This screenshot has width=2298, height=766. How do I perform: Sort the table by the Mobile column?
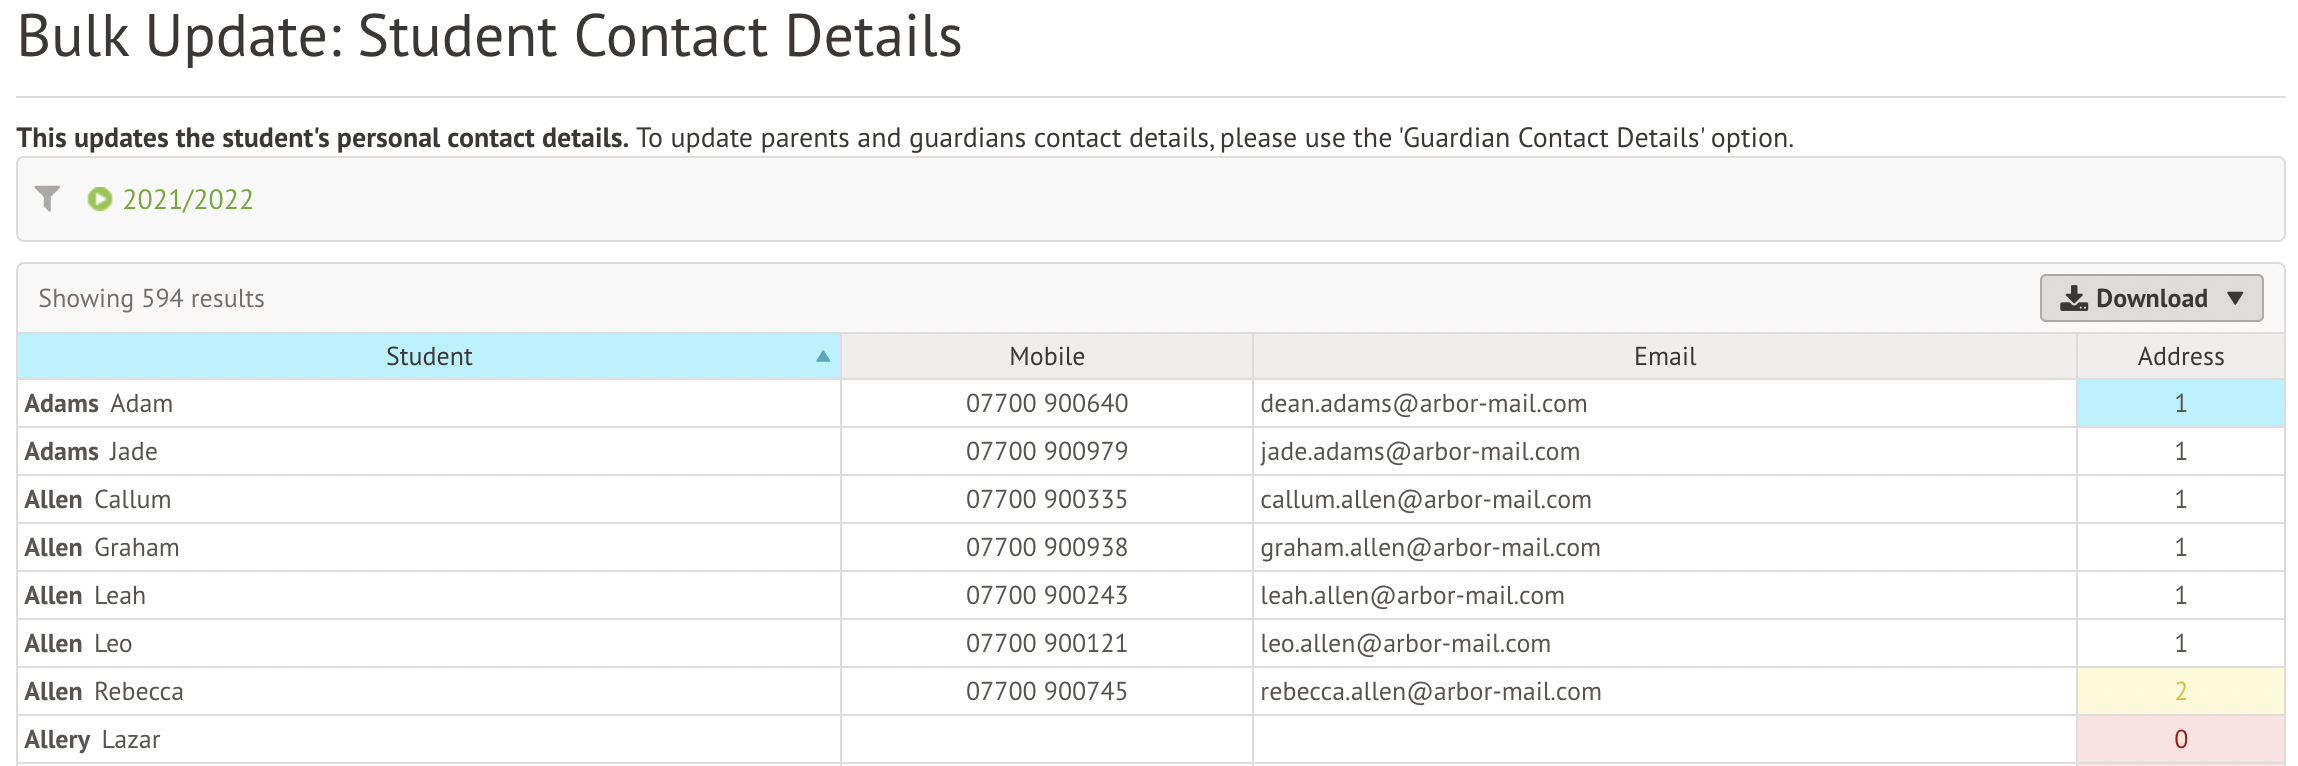pyautogui.click(x=1046, y=355)
